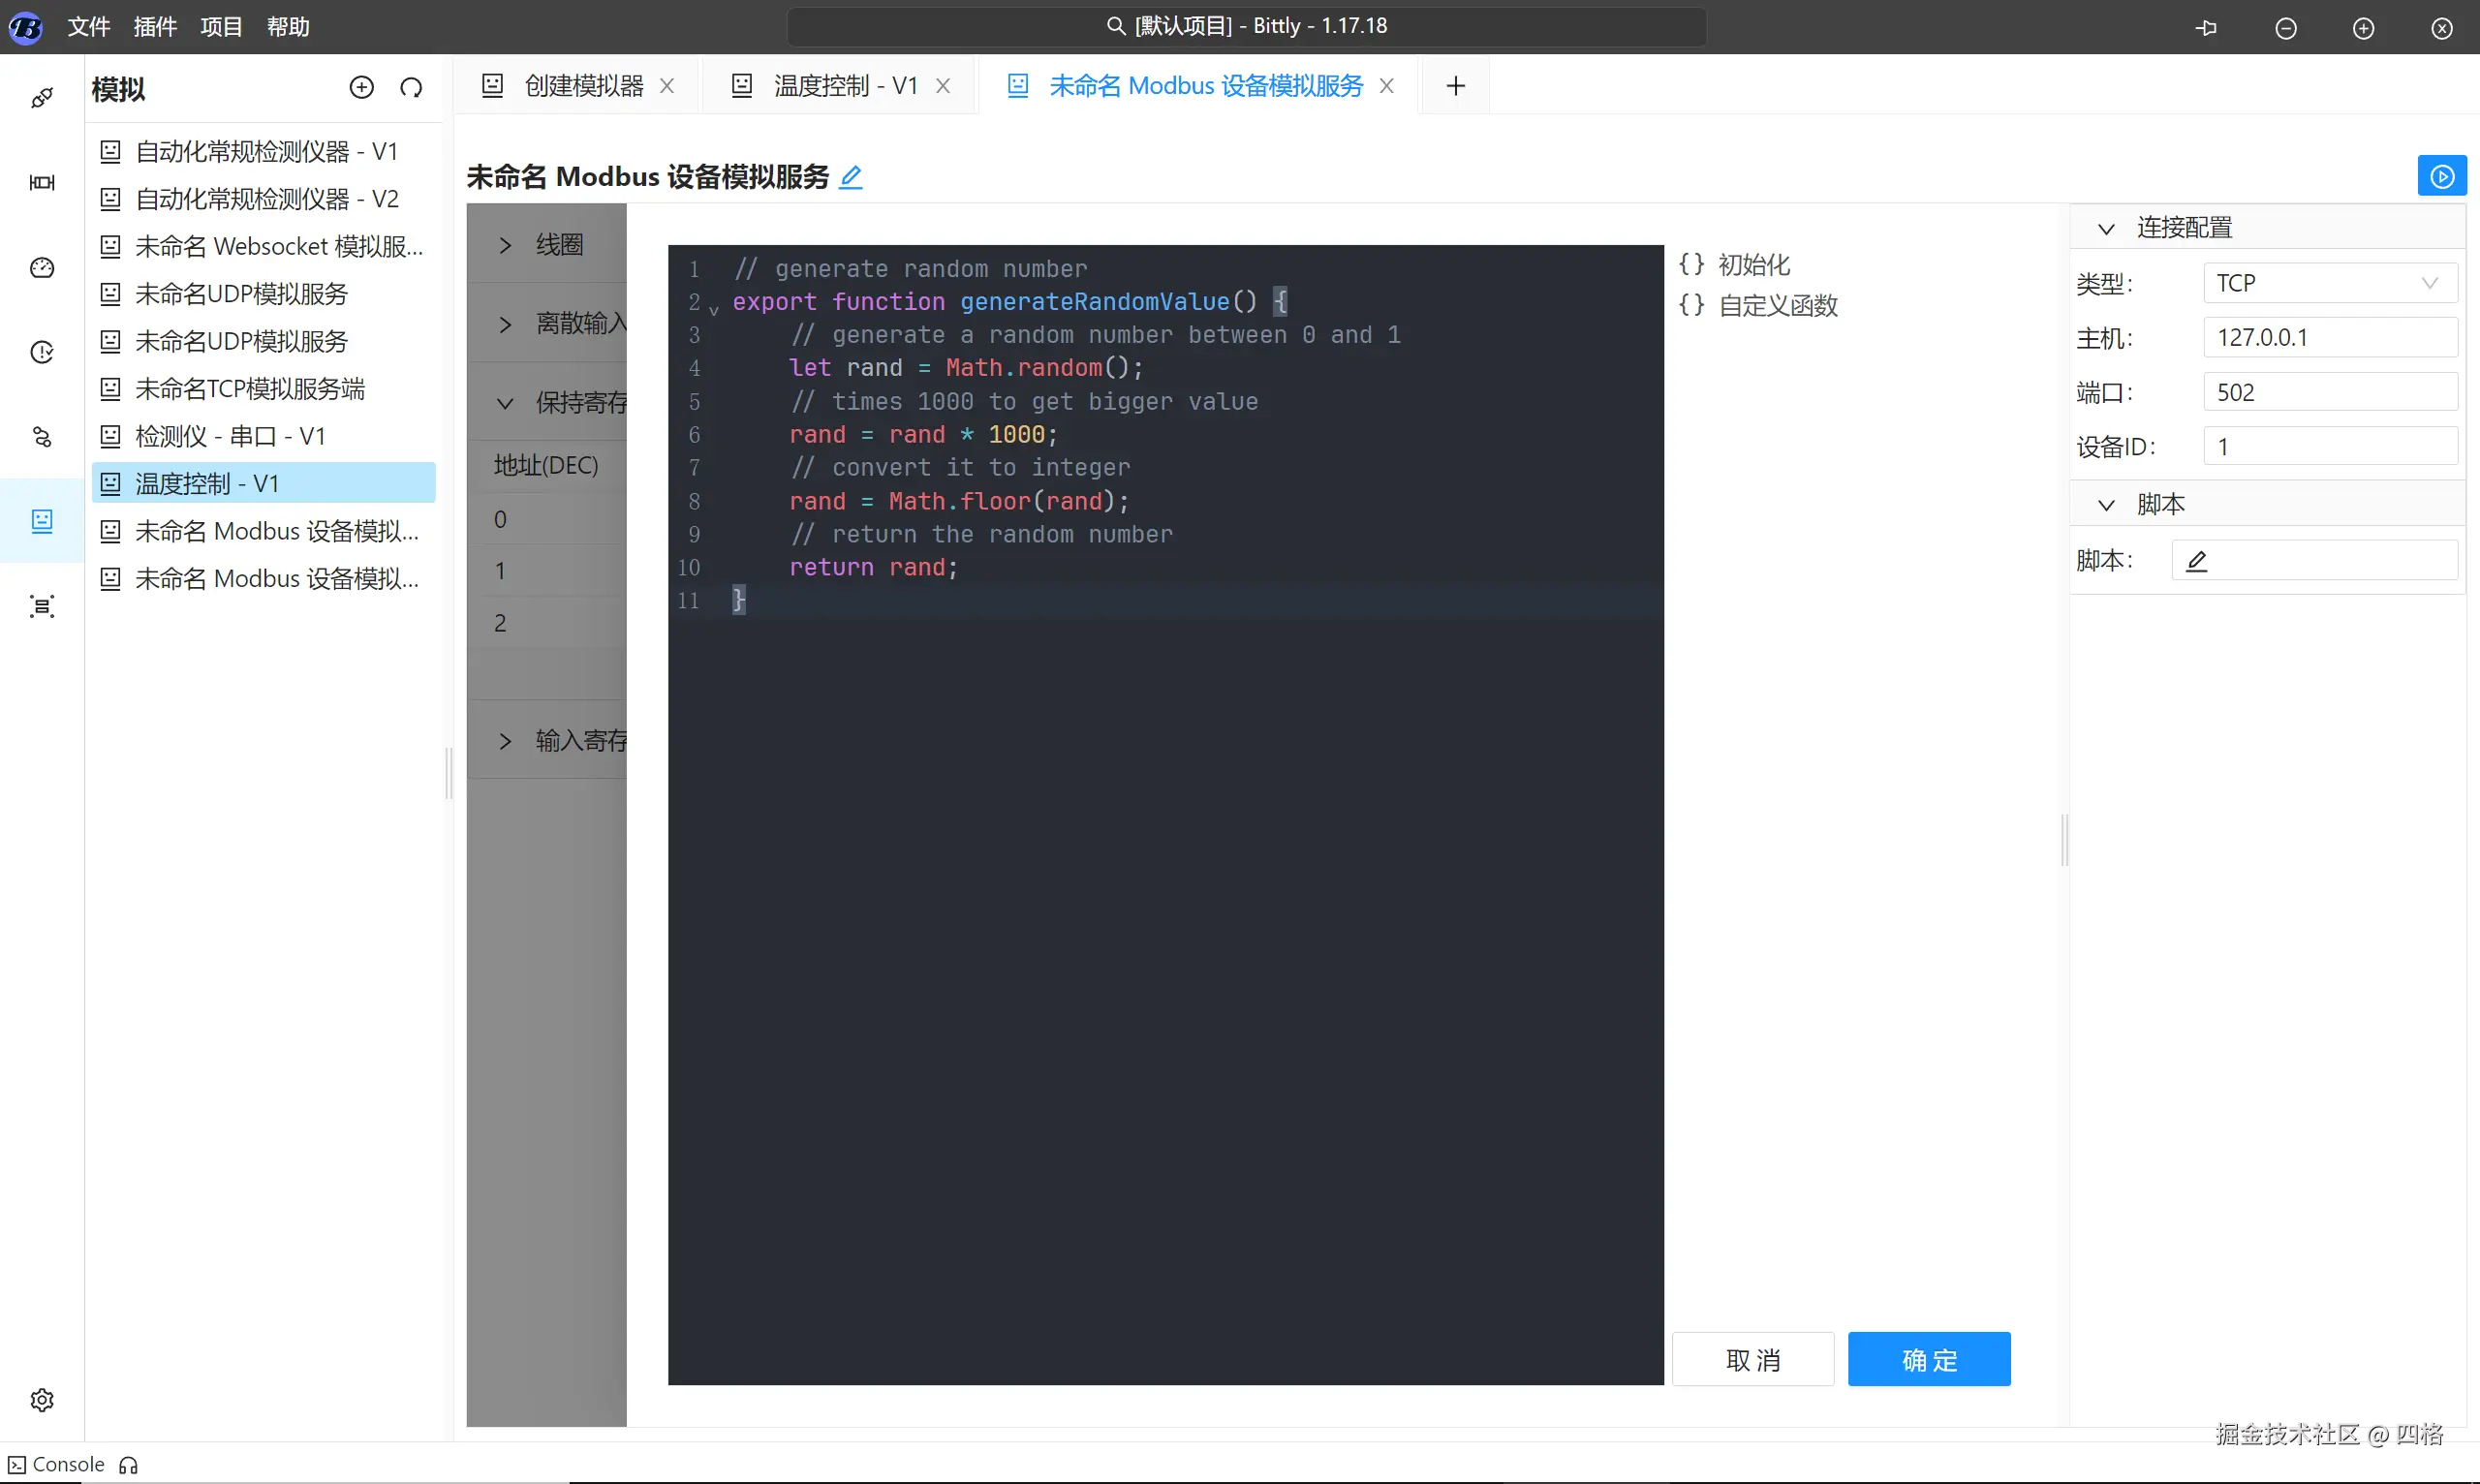This screenshot has width=2480, height=1484.
Task: Open the 类型 TCP dropdown
Action: (x=2329, y=283)
